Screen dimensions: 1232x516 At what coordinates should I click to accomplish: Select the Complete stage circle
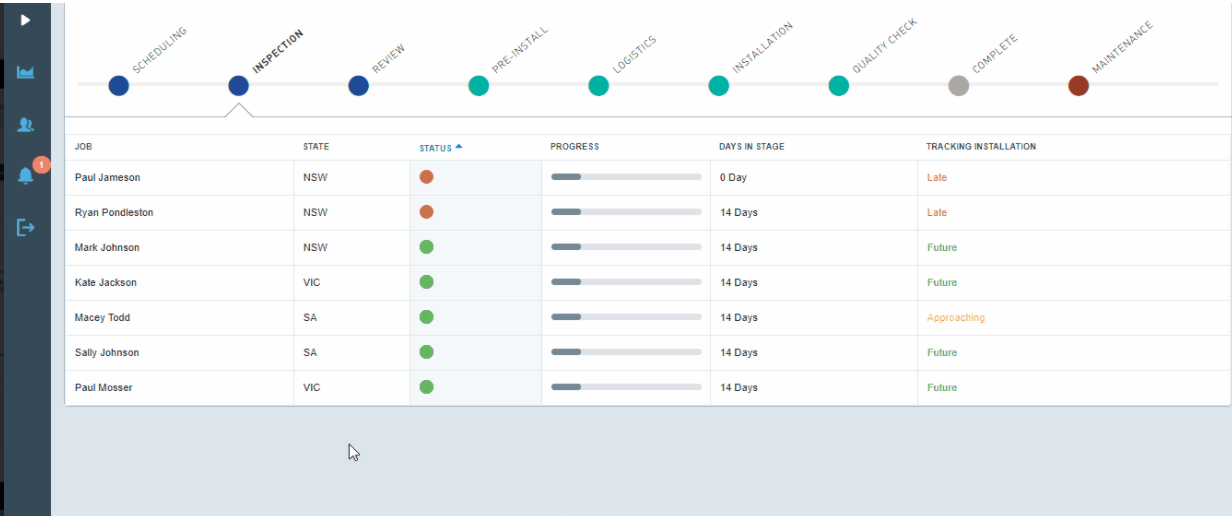coord(958,86)
